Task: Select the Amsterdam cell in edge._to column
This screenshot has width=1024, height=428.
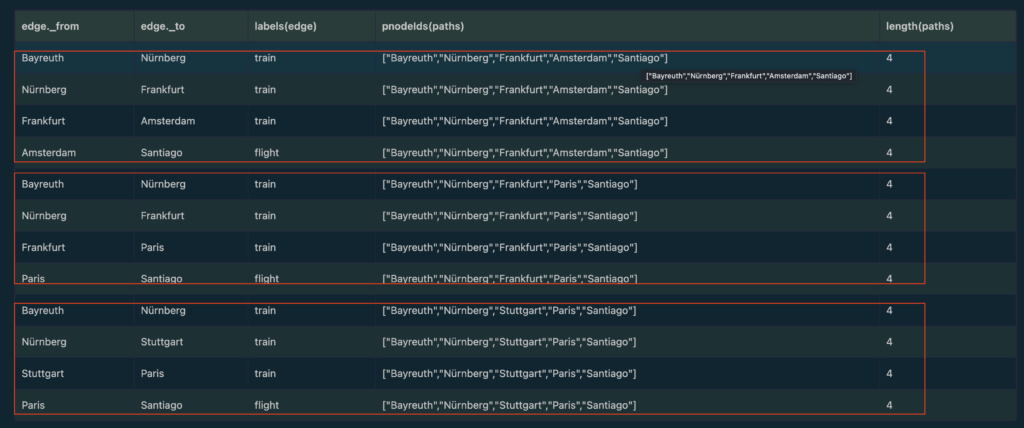Action: (168, 121)
